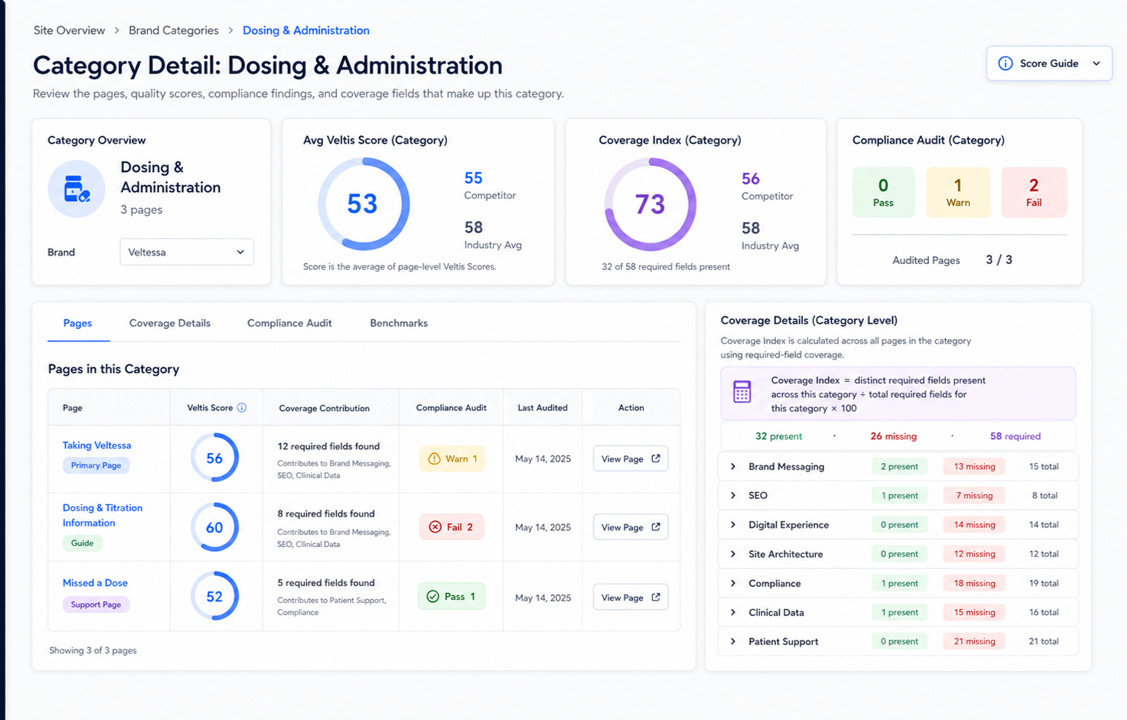The height and width of the screenshot is (720, 1127).
Task: Click external link icon for Missed a Dose row
Action: (656, 597)
